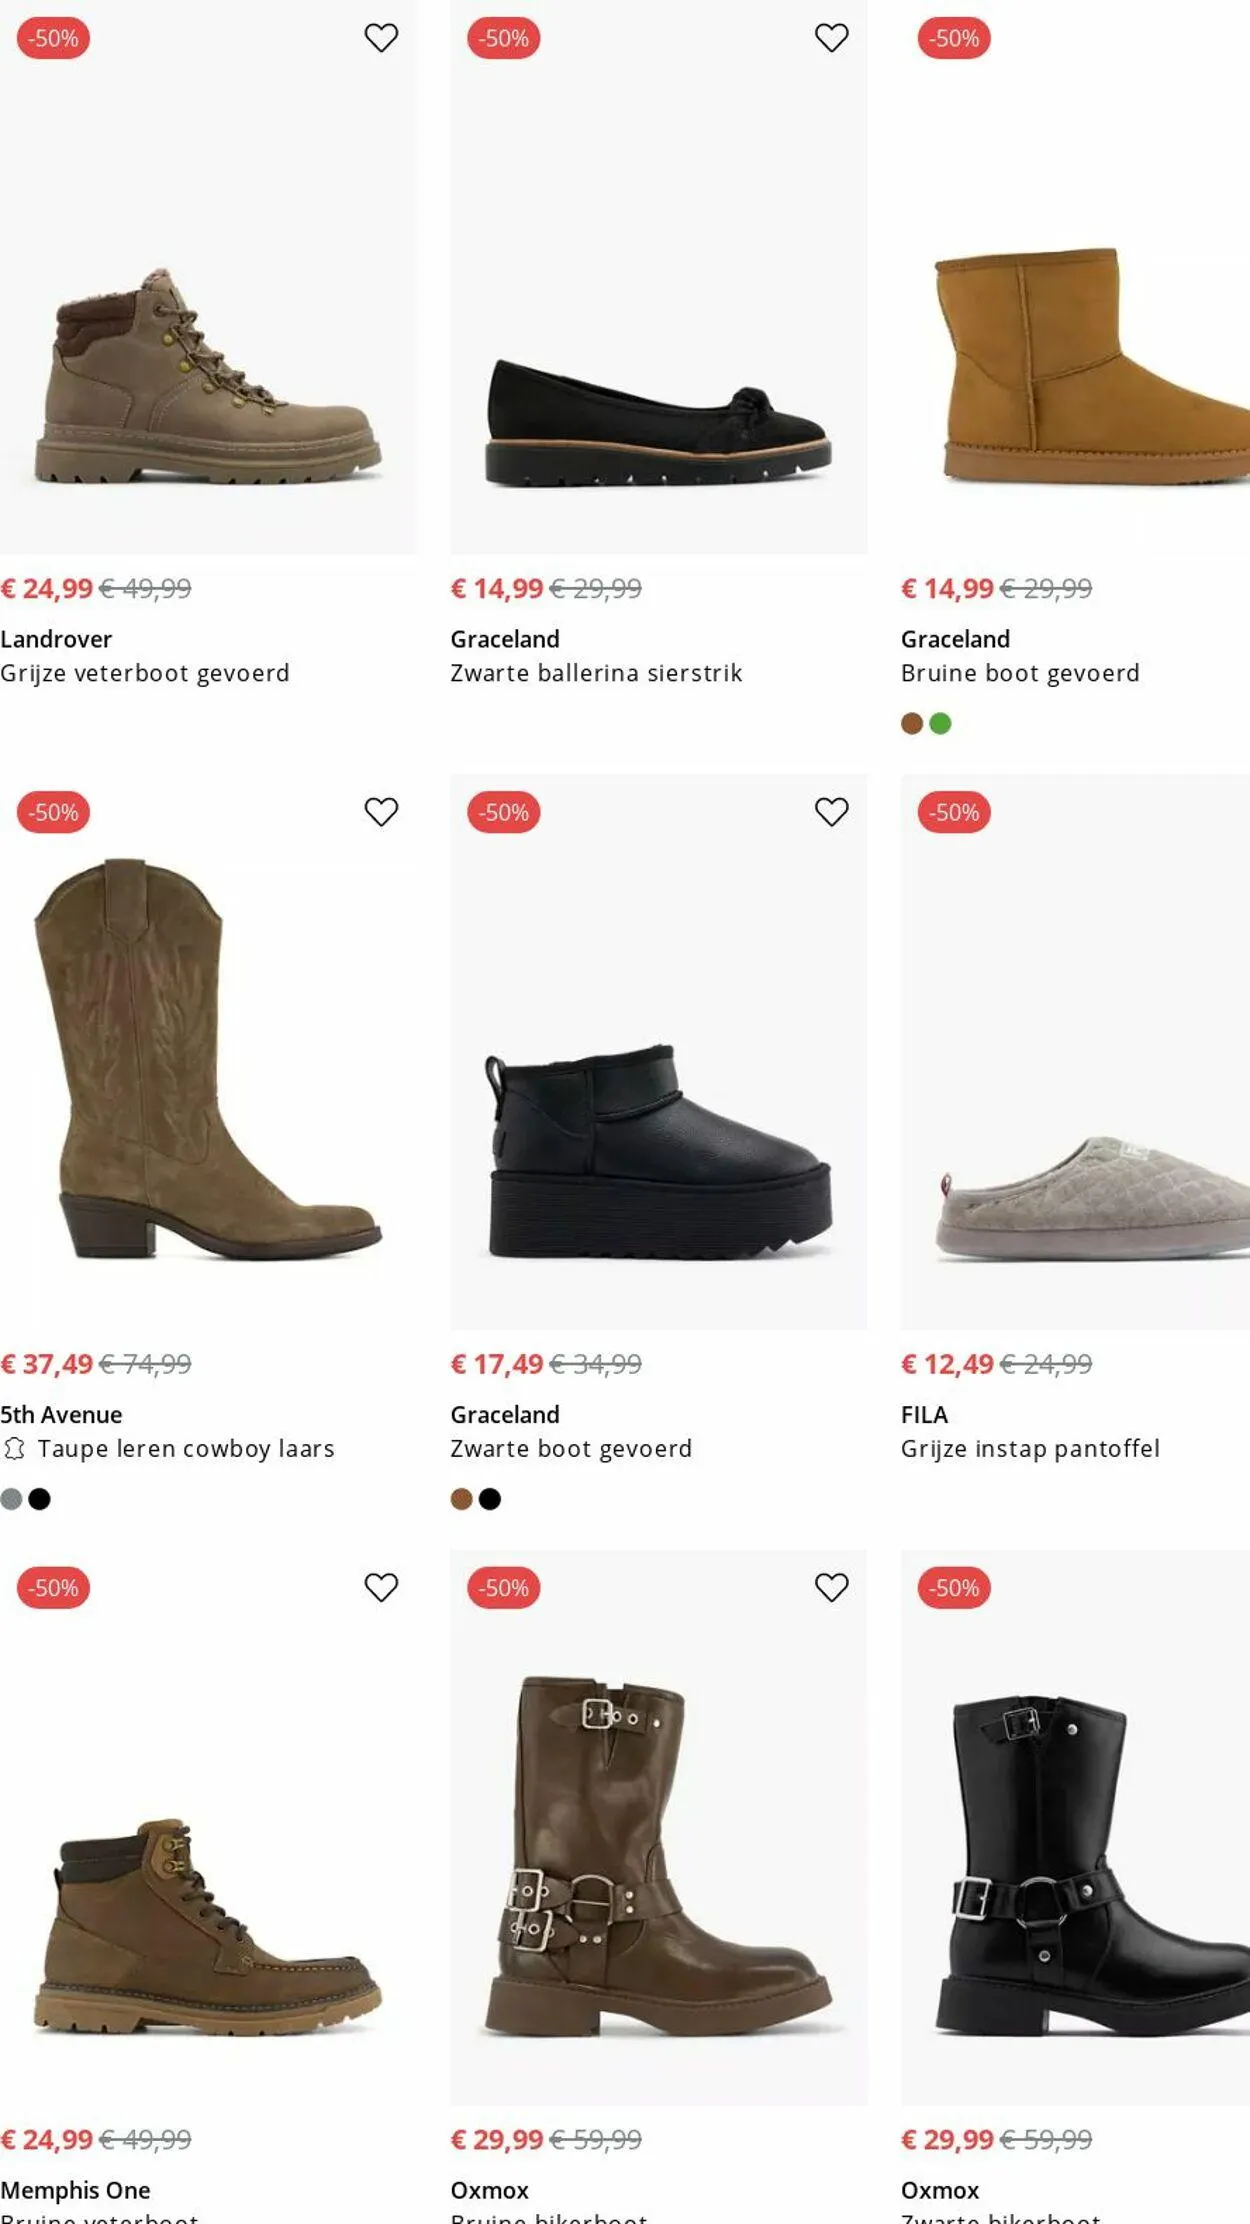
Task: Choose brown swatch for Zwarte boot gevoerd
Action: point(461,1499)
